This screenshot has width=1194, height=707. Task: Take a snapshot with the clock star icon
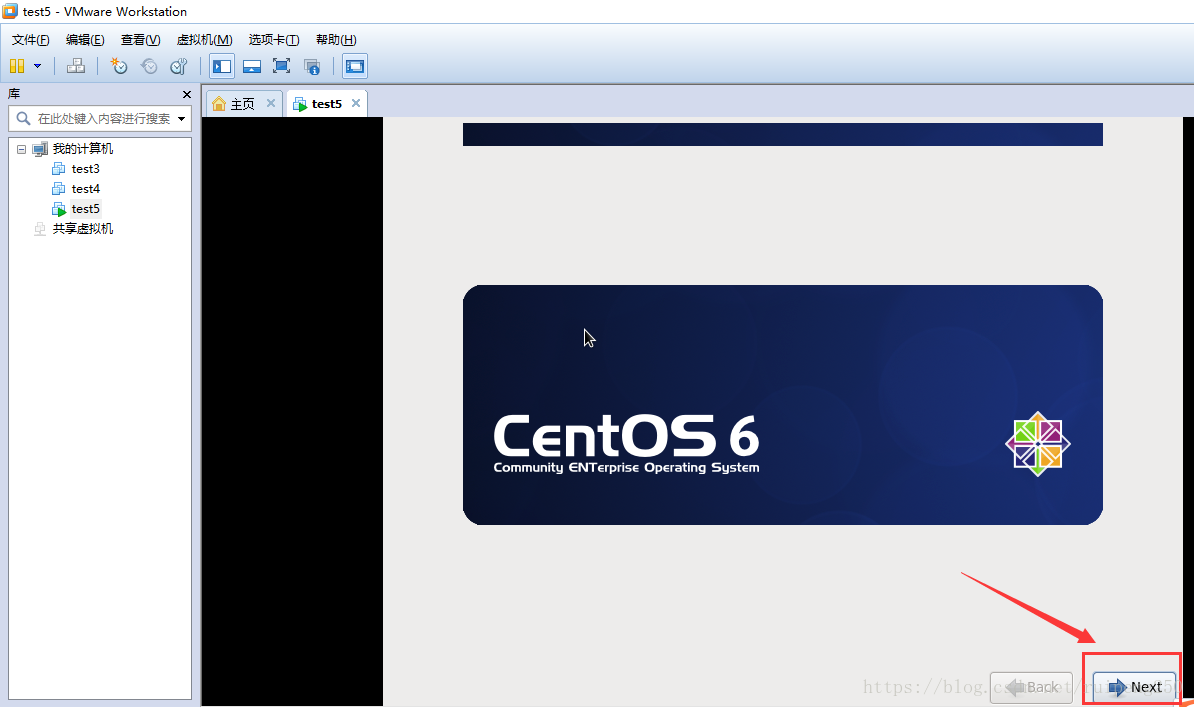pyautogui.click(x=119, y=66)
